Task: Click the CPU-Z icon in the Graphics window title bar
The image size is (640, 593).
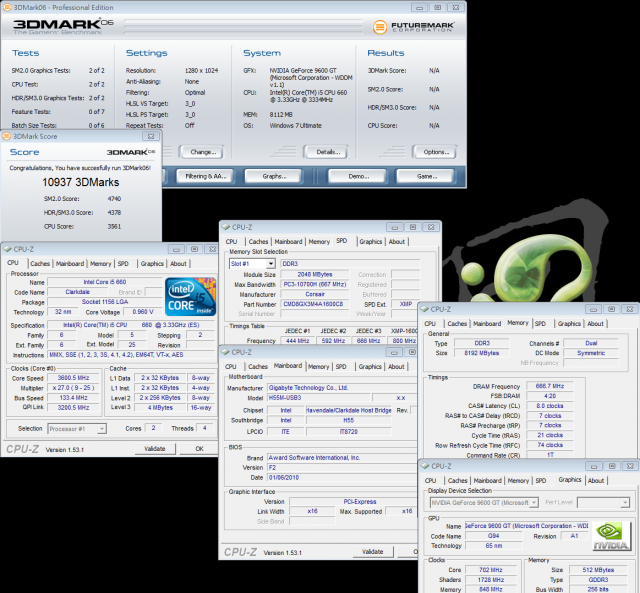Action: (425, 466)
